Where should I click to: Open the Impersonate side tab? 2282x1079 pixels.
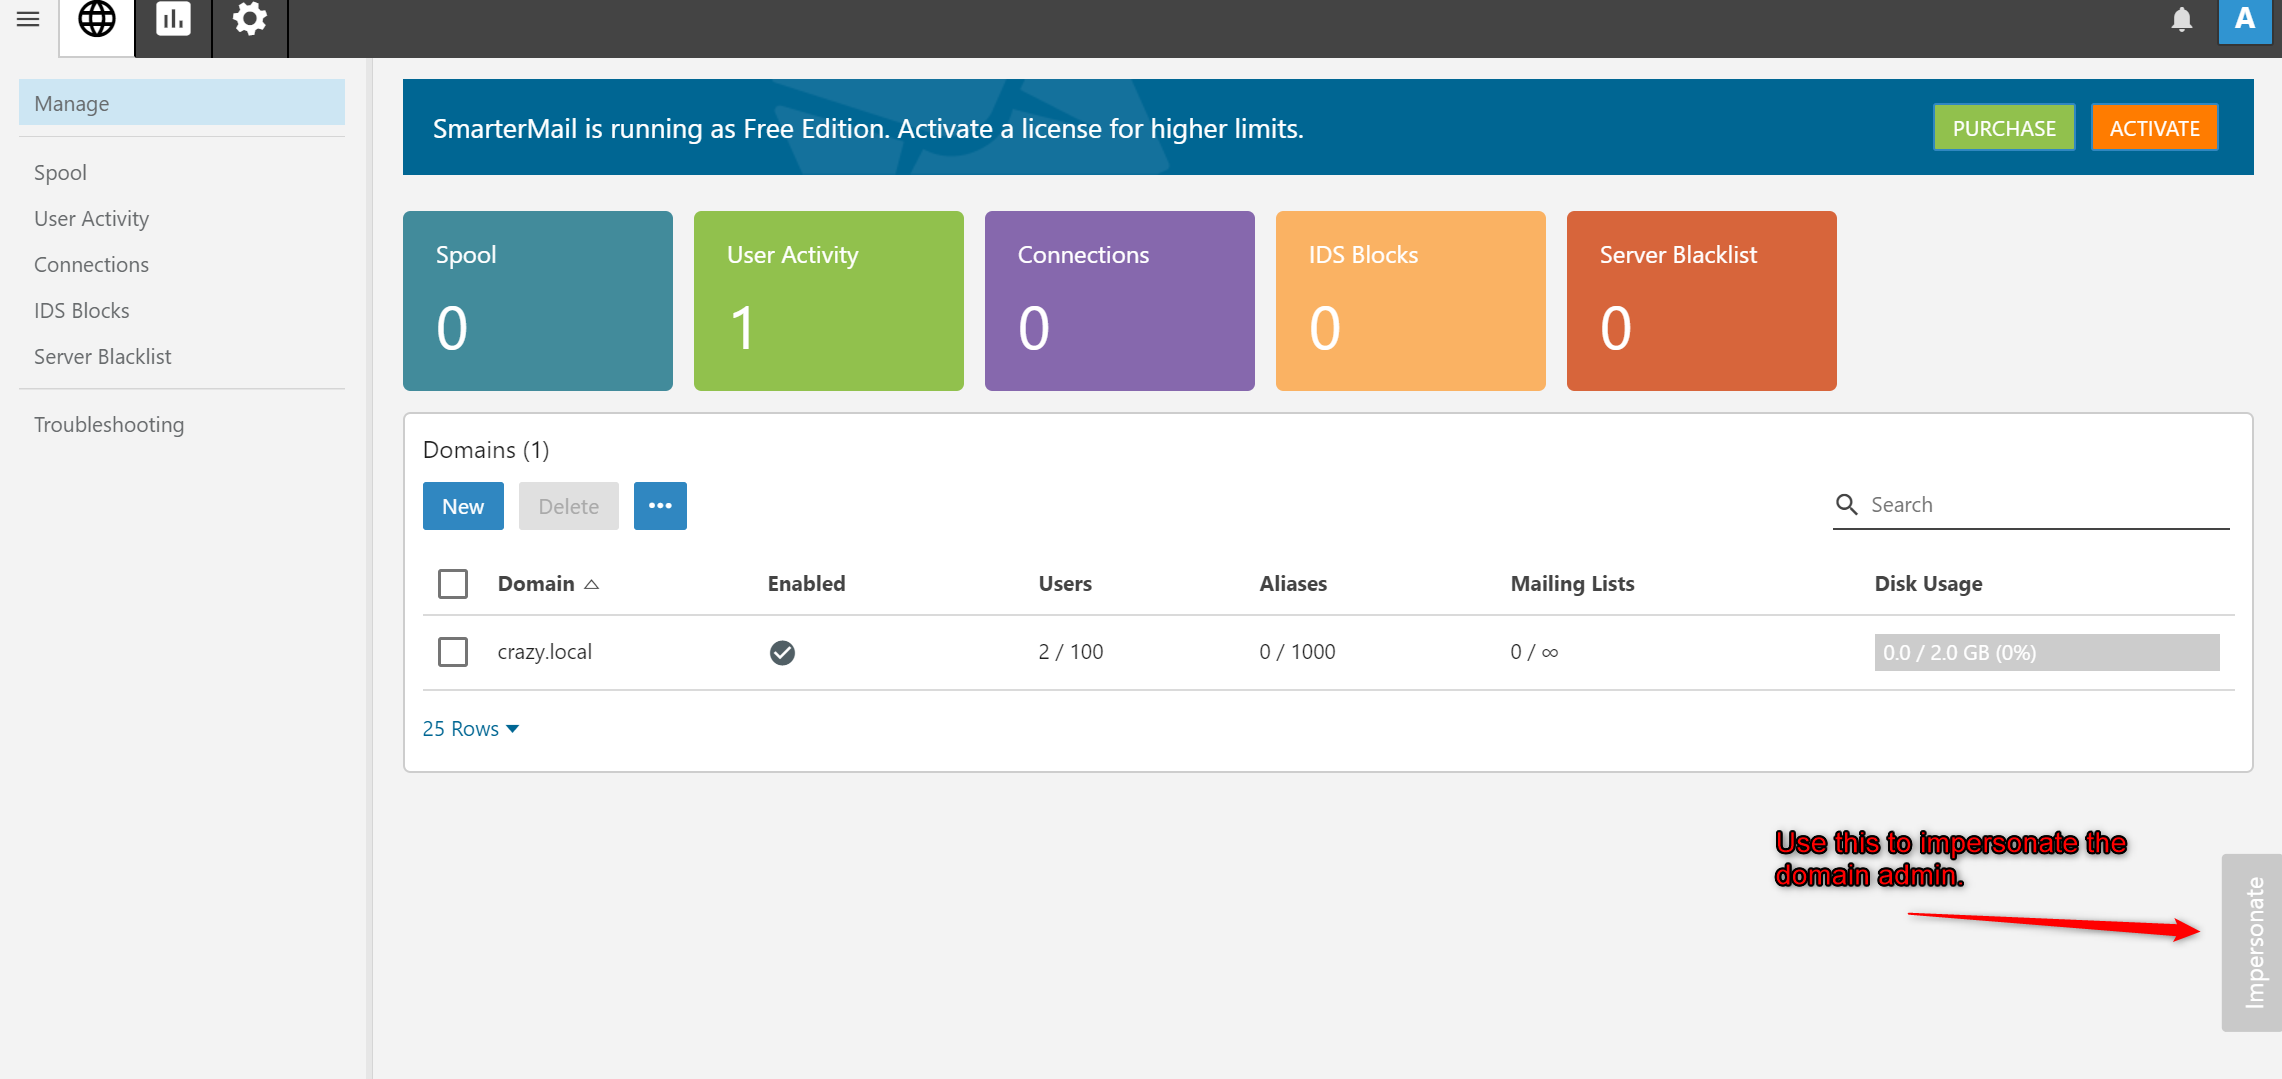[x=2254, y=942]
